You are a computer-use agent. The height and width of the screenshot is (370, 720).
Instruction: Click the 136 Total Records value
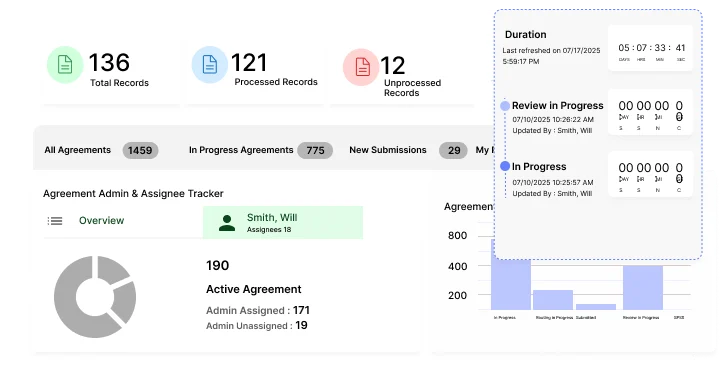coord(109,62)
